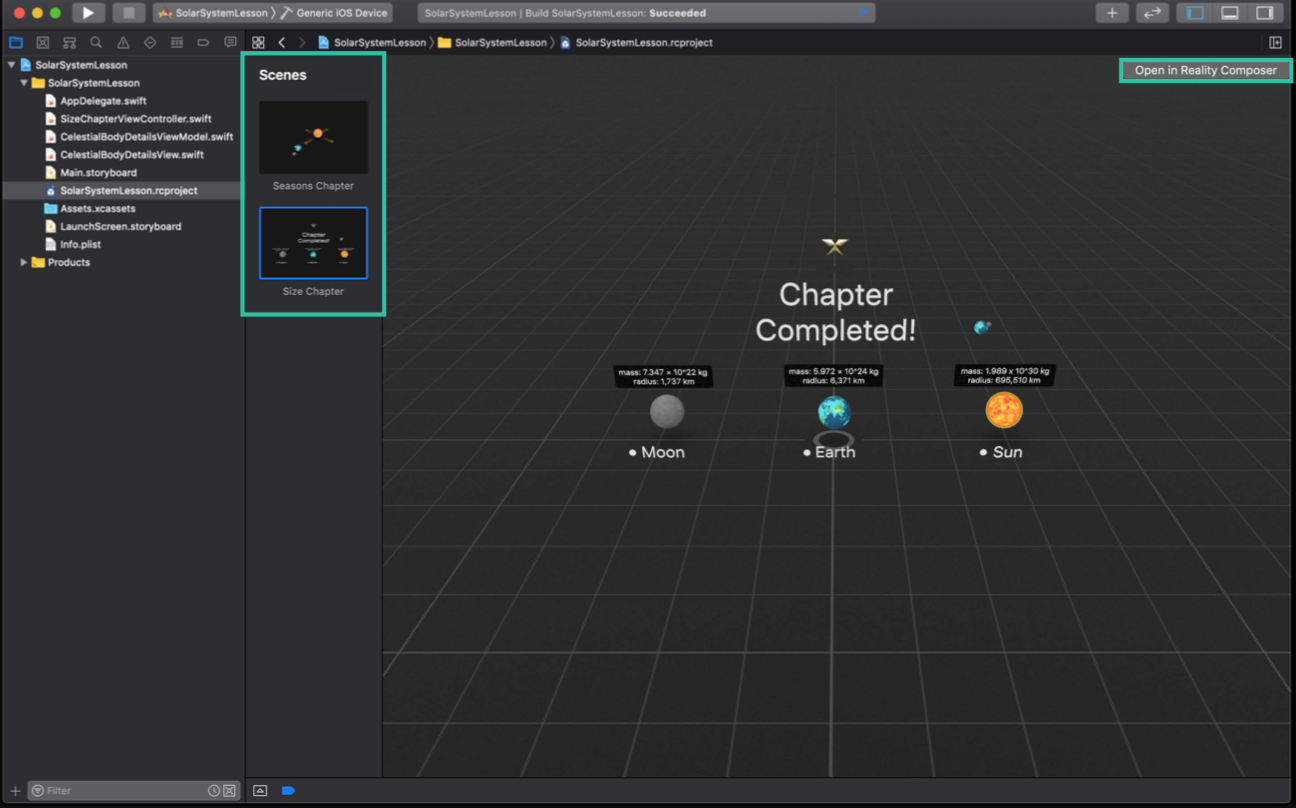Click the navigator Filter field
This screenshot has height=808, width=1296.
point(133,791)
